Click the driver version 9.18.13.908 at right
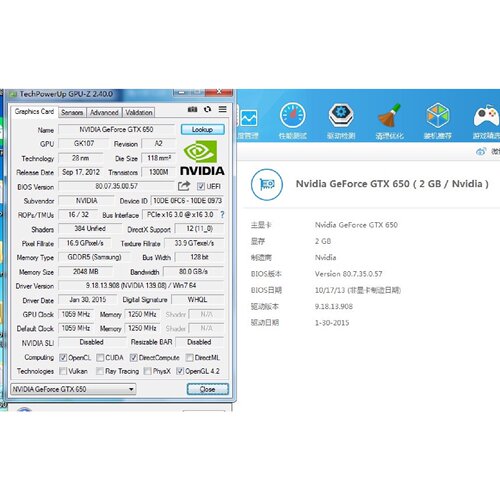 coord(334,306)
